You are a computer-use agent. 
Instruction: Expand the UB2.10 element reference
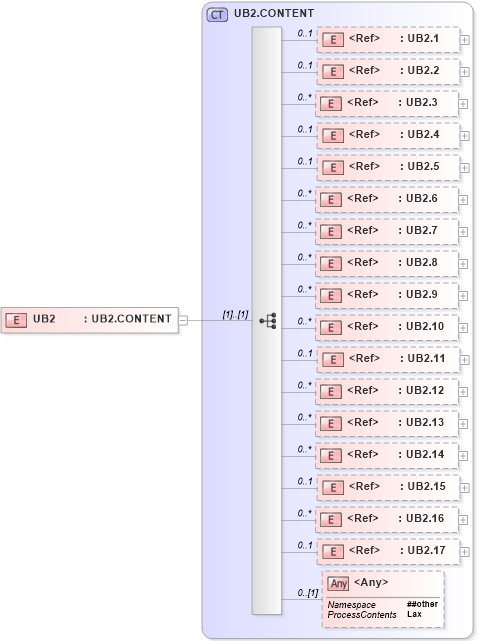pyautogui.click(x=463, y=328)
